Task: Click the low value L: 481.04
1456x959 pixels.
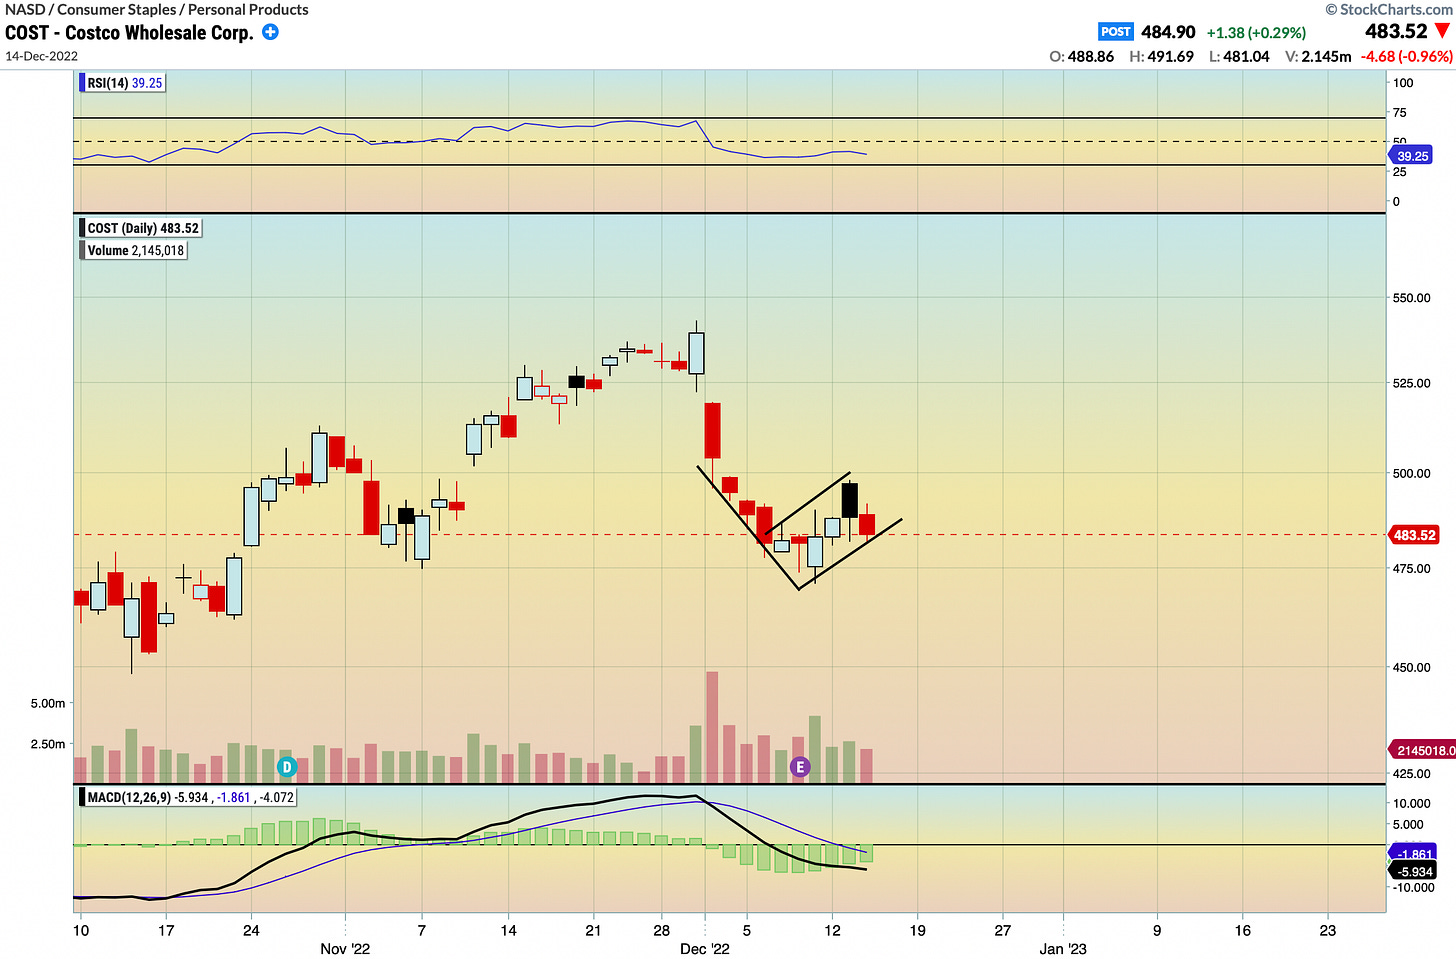Action: (x=1239, y=57)
